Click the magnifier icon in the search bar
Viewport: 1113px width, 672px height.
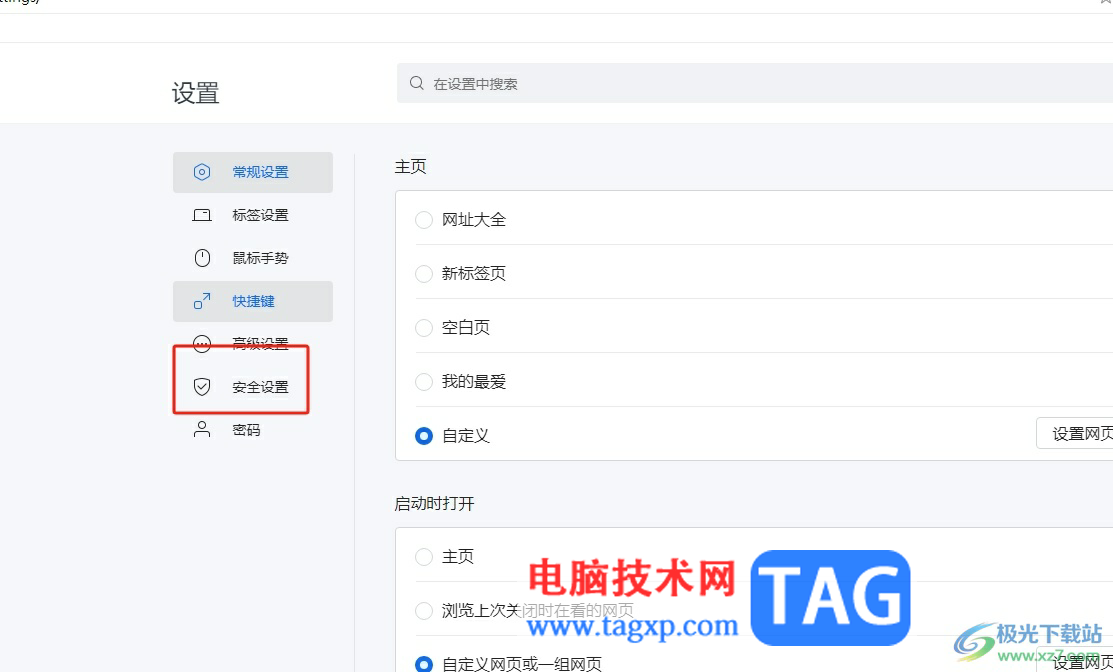(416, 83)
